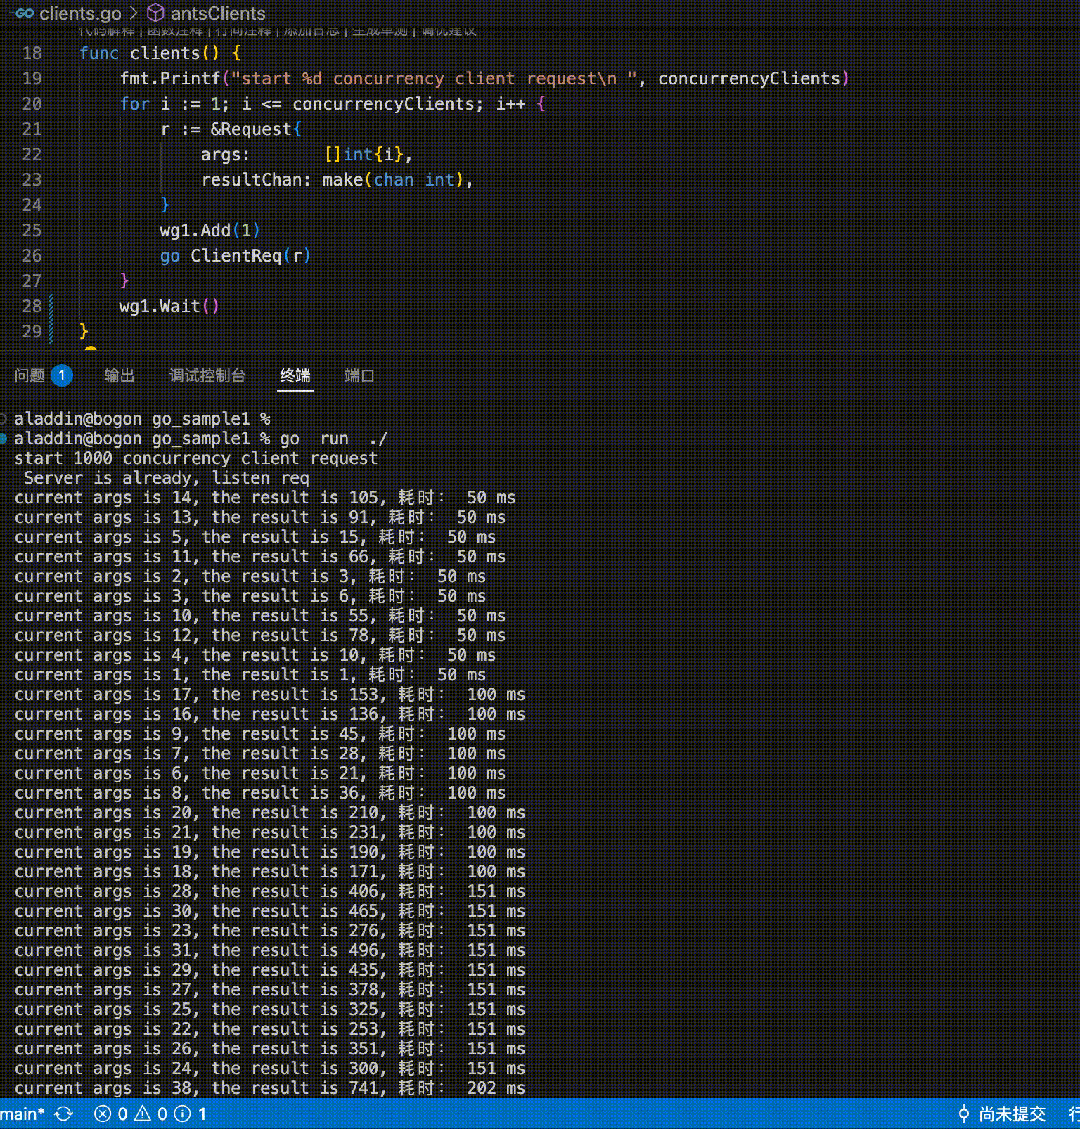Click terminal line with args 17 result 153
The height and width of the screenshot is (1129, 1080).
coord(269,695)
